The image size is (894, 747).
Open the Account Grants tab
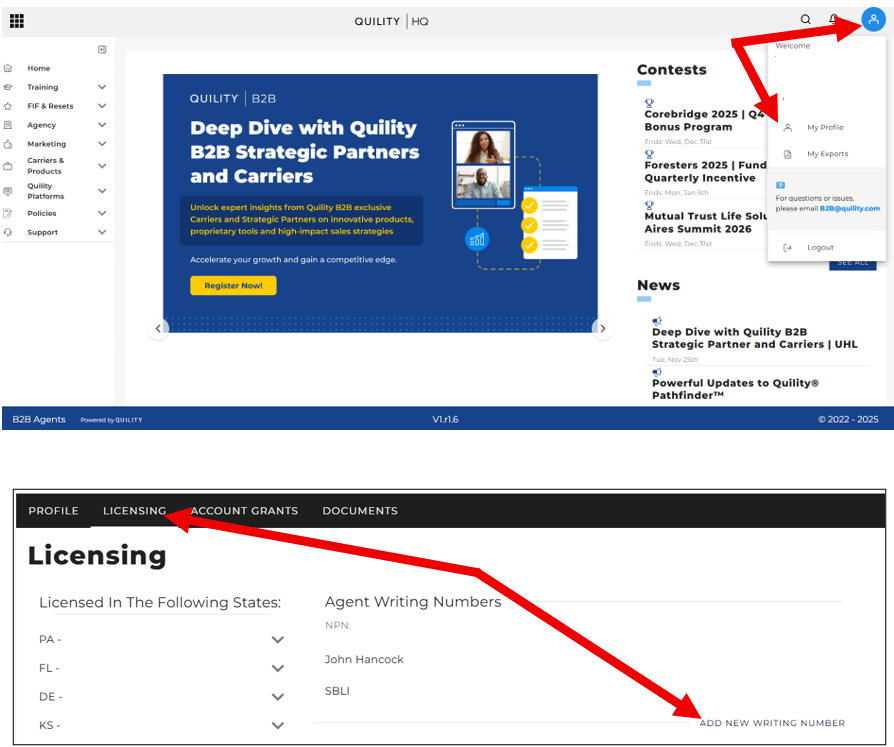pyautogui.click(x=245, y=511)
